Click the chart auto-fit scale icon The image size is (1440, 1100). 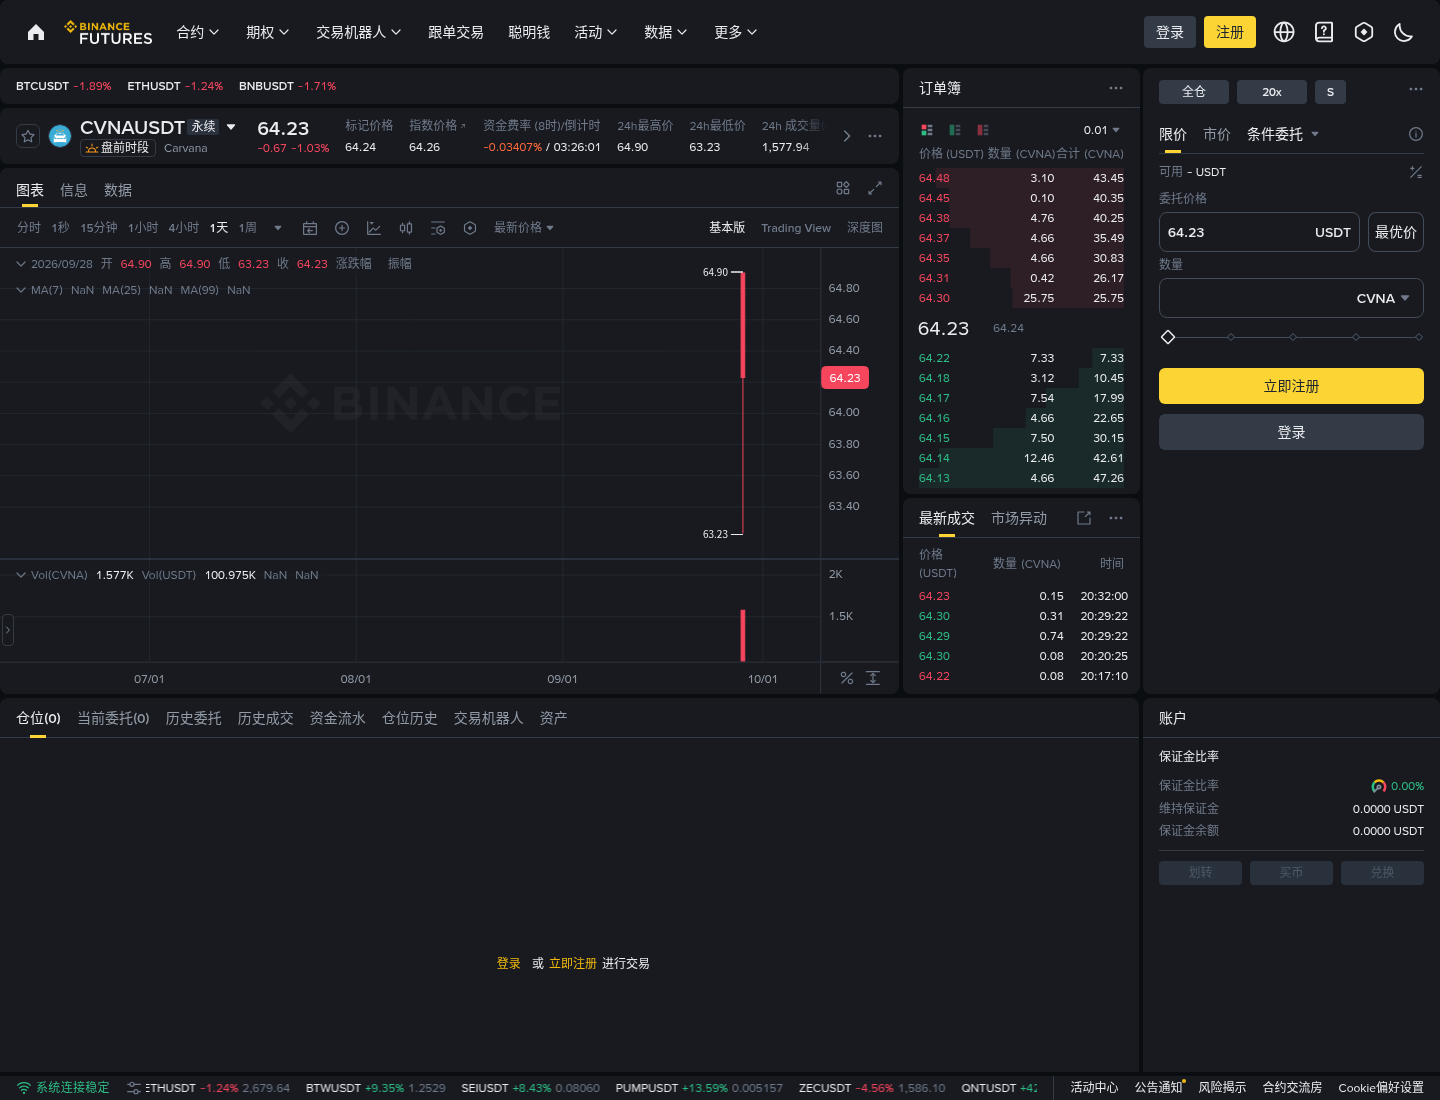[x=873, y=678]
